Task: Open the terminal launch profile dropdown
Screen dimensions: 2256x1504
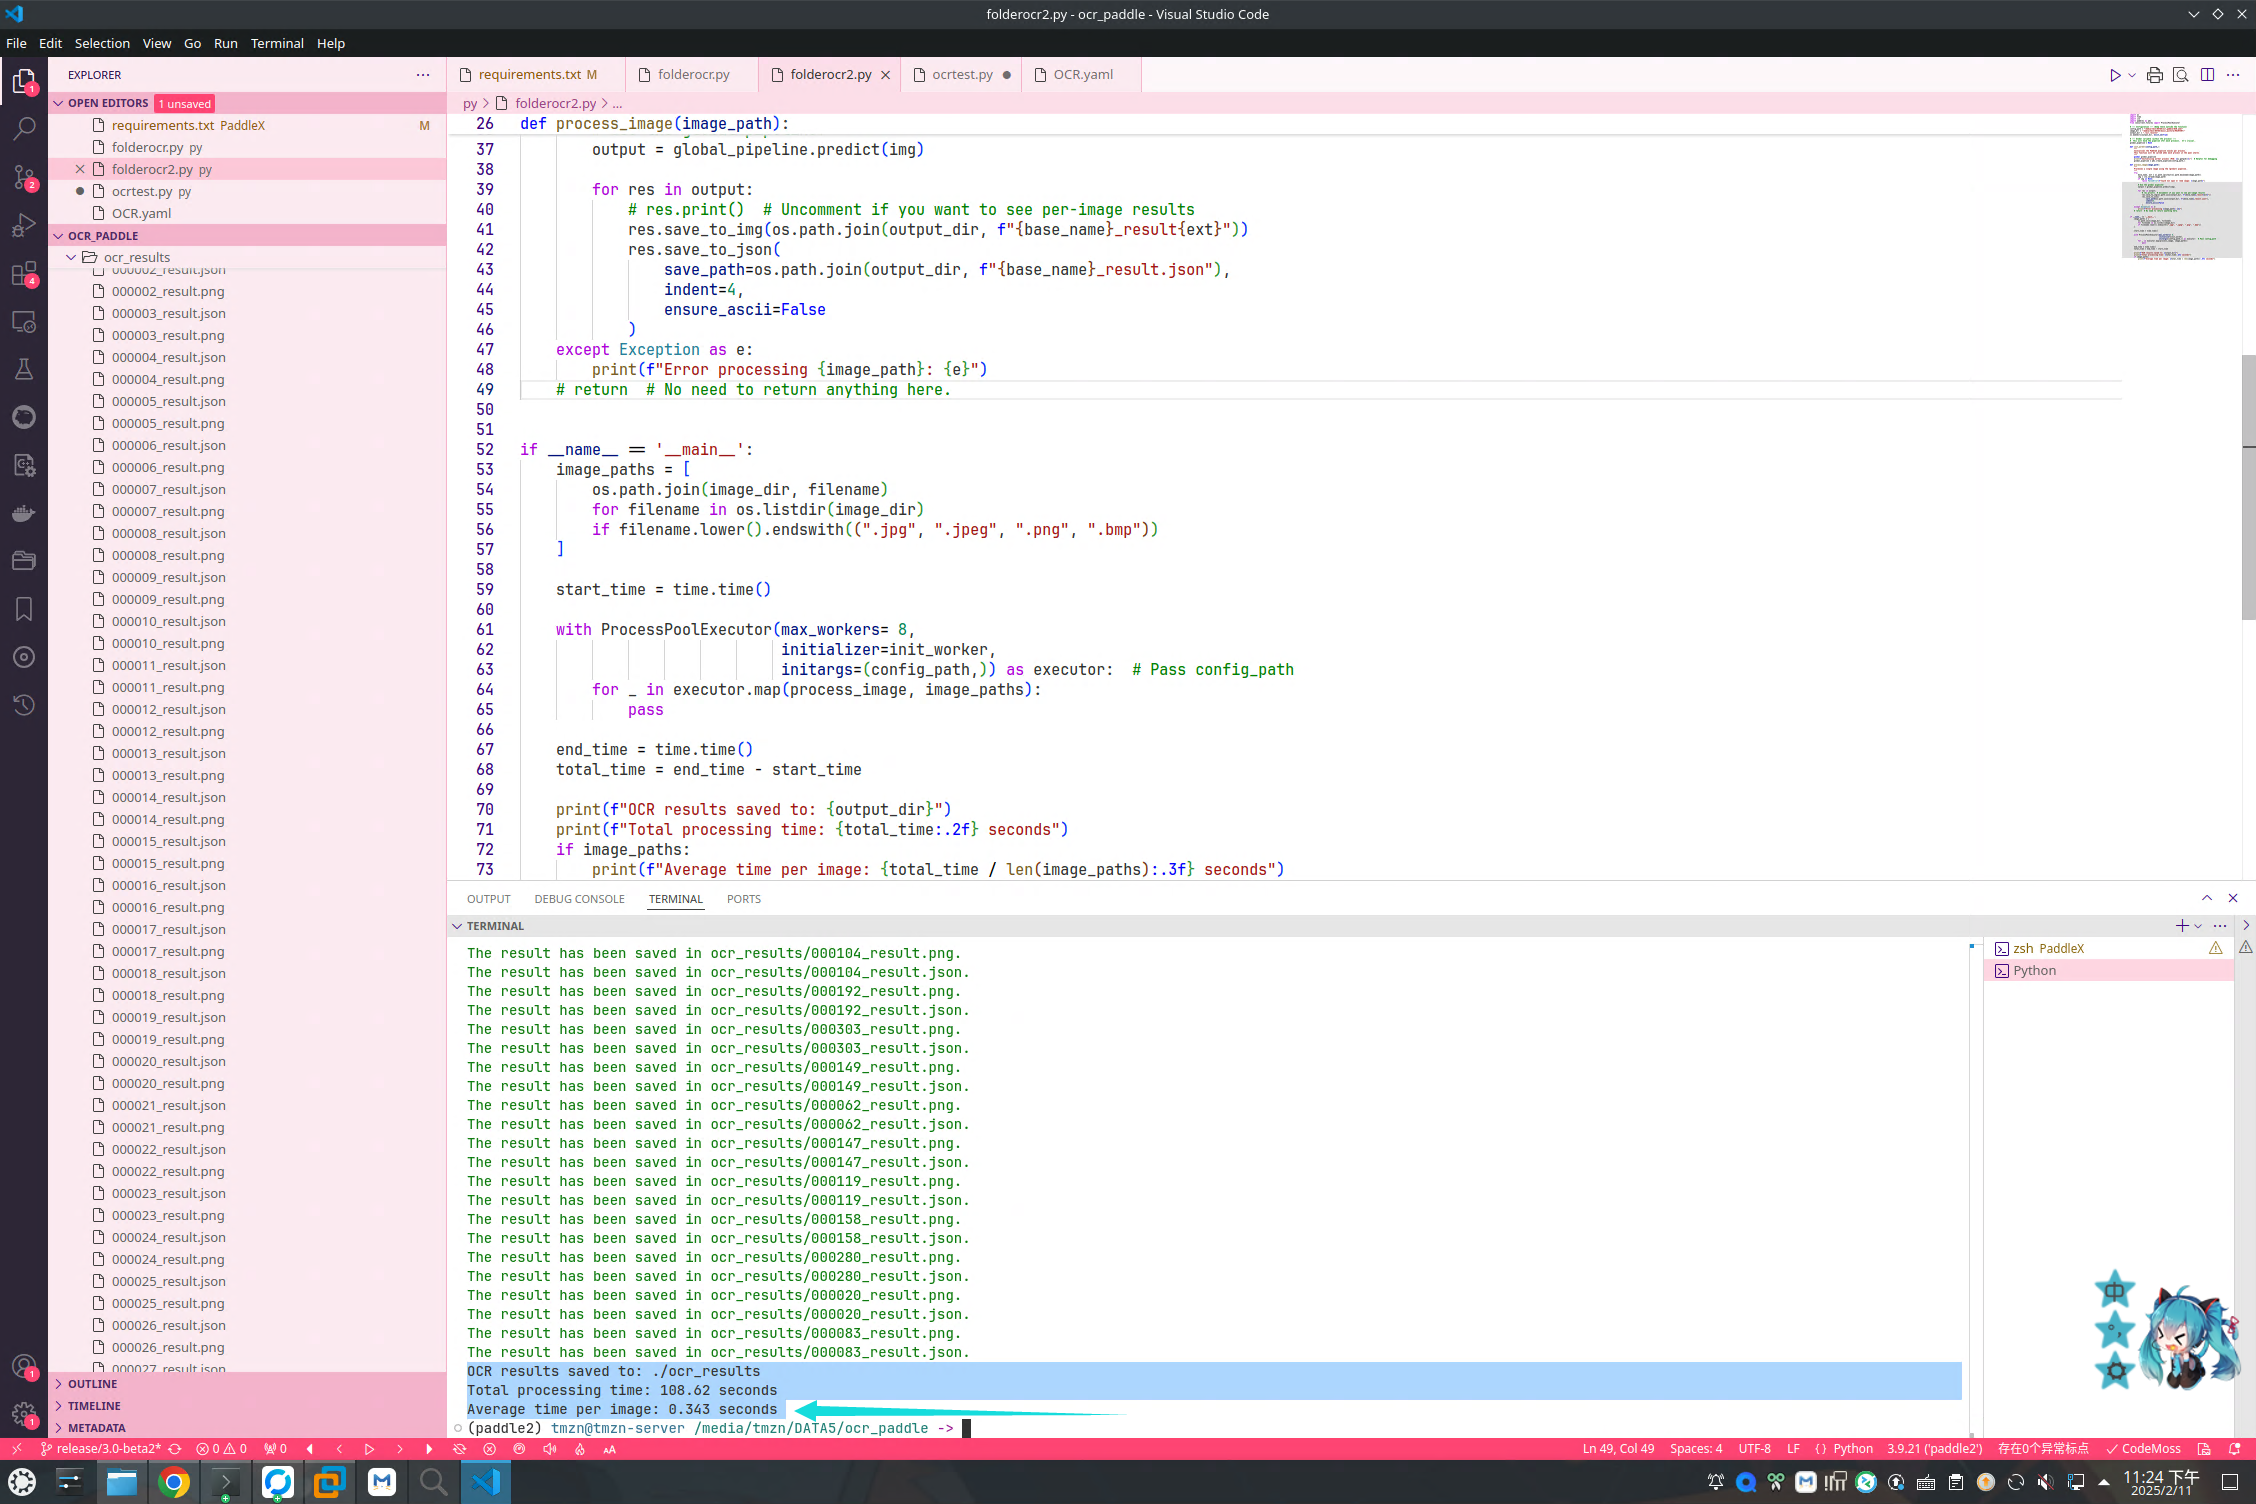Action: 2196,925
